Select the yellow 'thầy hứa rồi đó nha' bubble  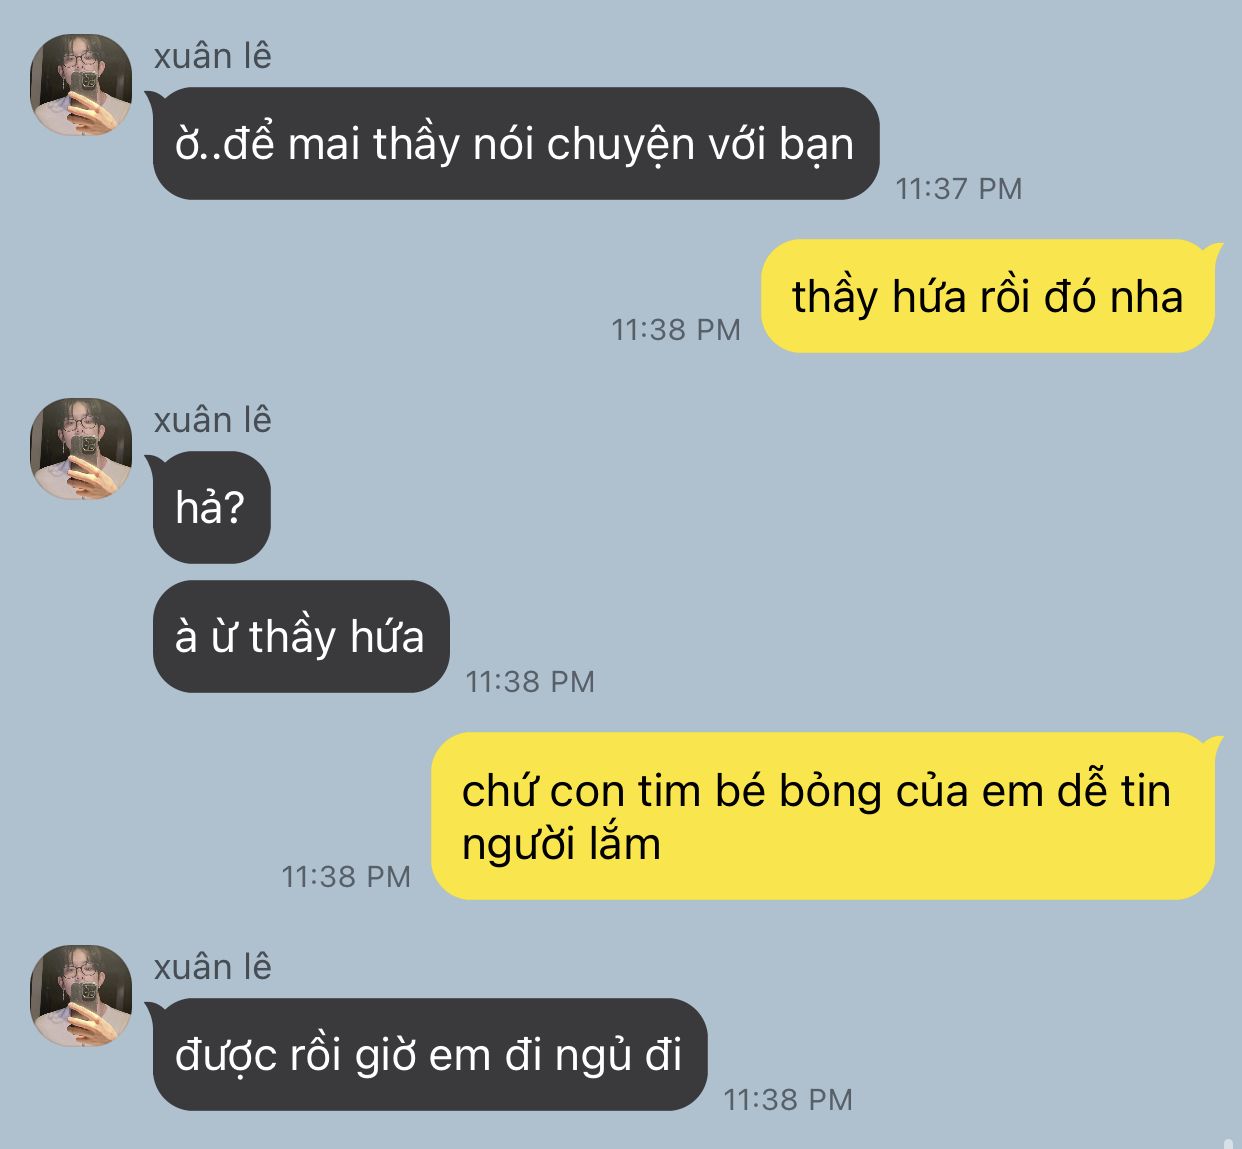pos(988,296)
